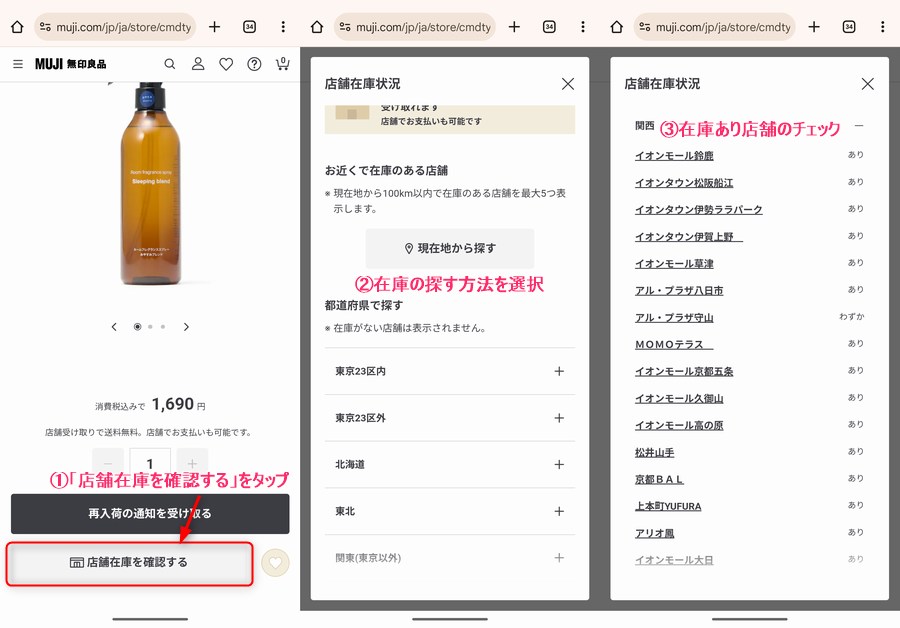Viewport: 900px width, 628px height.
Task: Select first product image dot indicator
Action: pyautogui.click(x=137, y=327)
